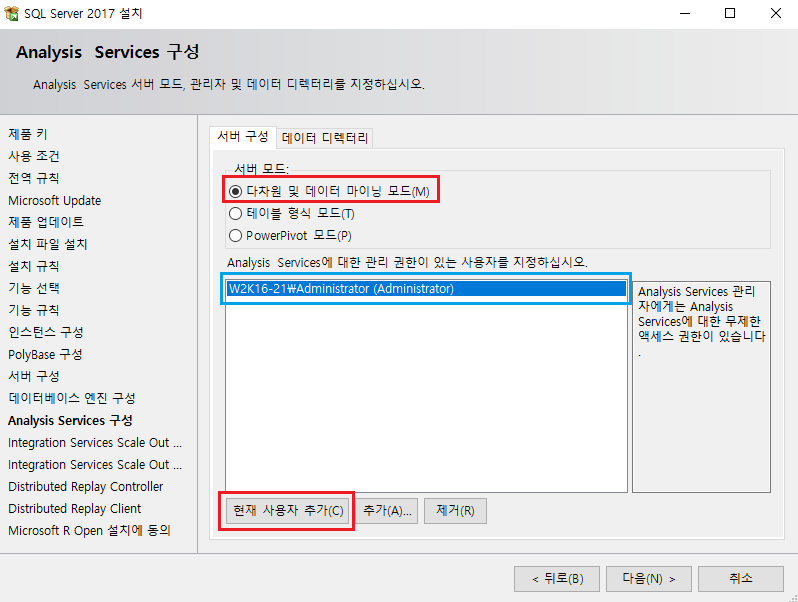Select 테이블 형식 모드(T) radio button
The width and height of the screenshot is (798, 602).
pos(235,213)
